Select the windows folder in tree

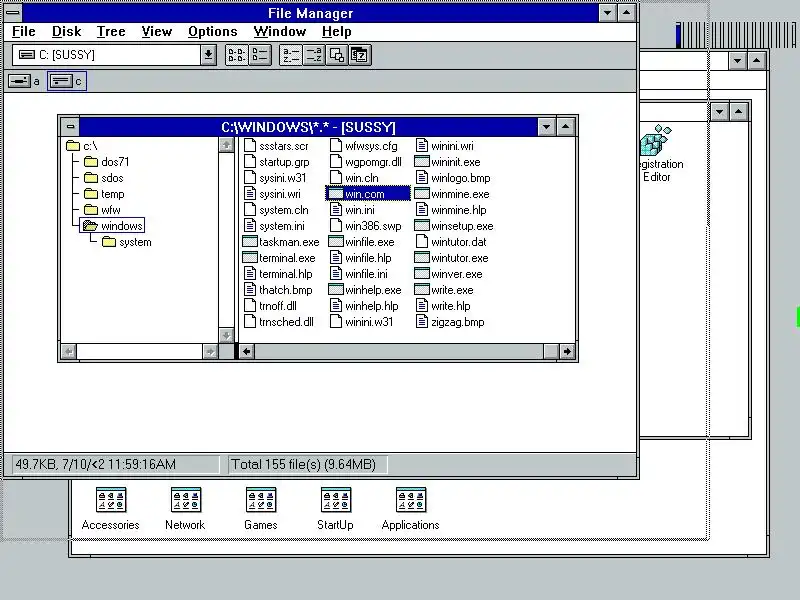coord(113,226)
